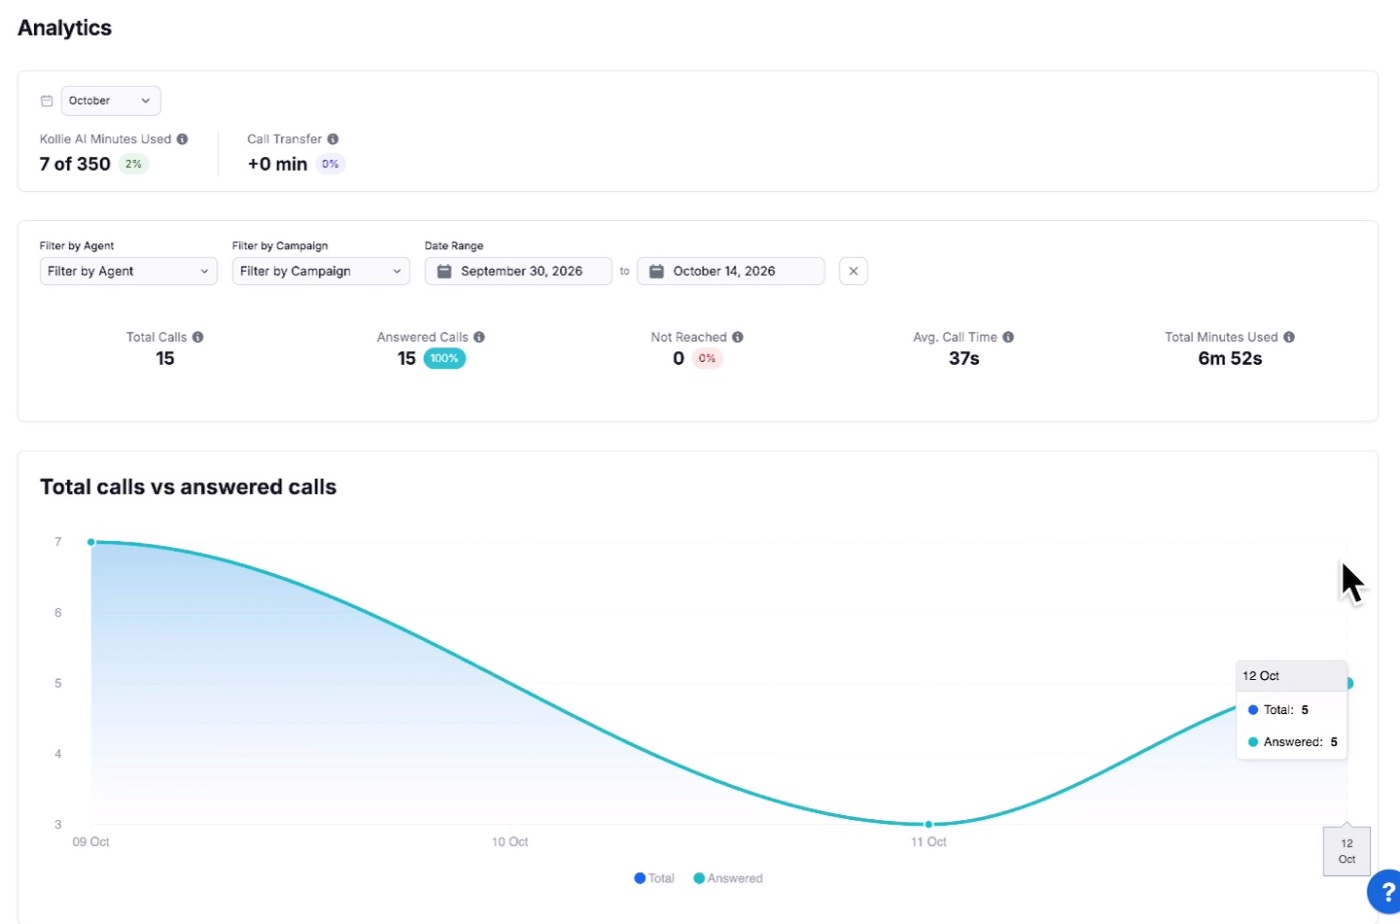Open the help question mark button
1400x924 pixels.
click(x=1385, y=892)
